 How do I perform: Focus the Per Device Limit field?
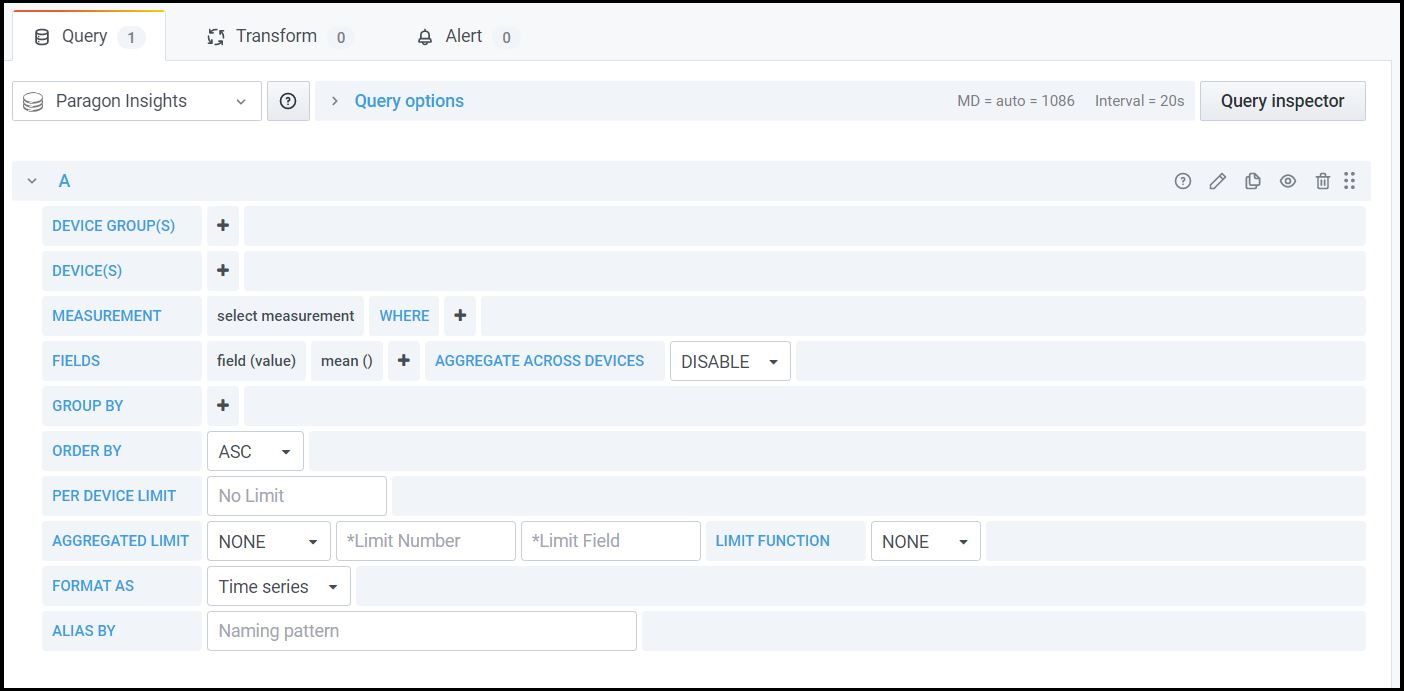[297, 496]
